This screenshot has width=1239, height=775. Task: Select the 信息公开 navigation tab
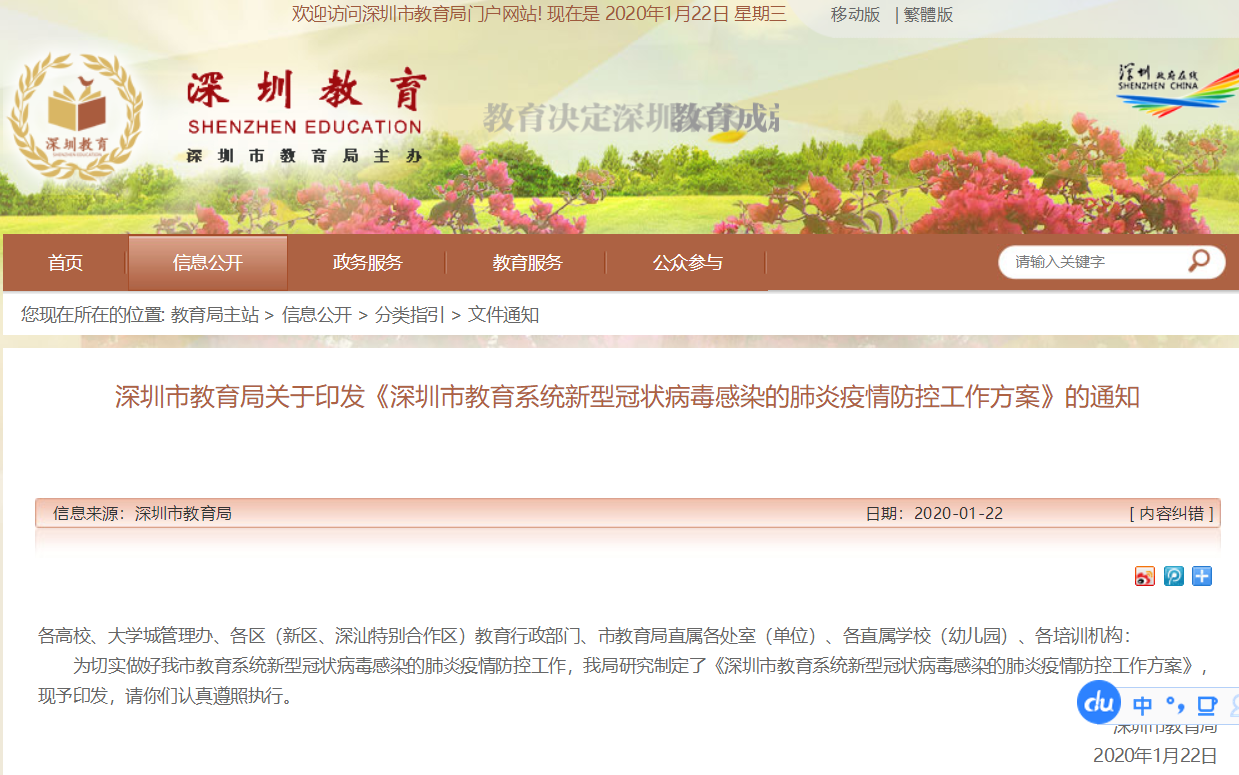(208, 263)
